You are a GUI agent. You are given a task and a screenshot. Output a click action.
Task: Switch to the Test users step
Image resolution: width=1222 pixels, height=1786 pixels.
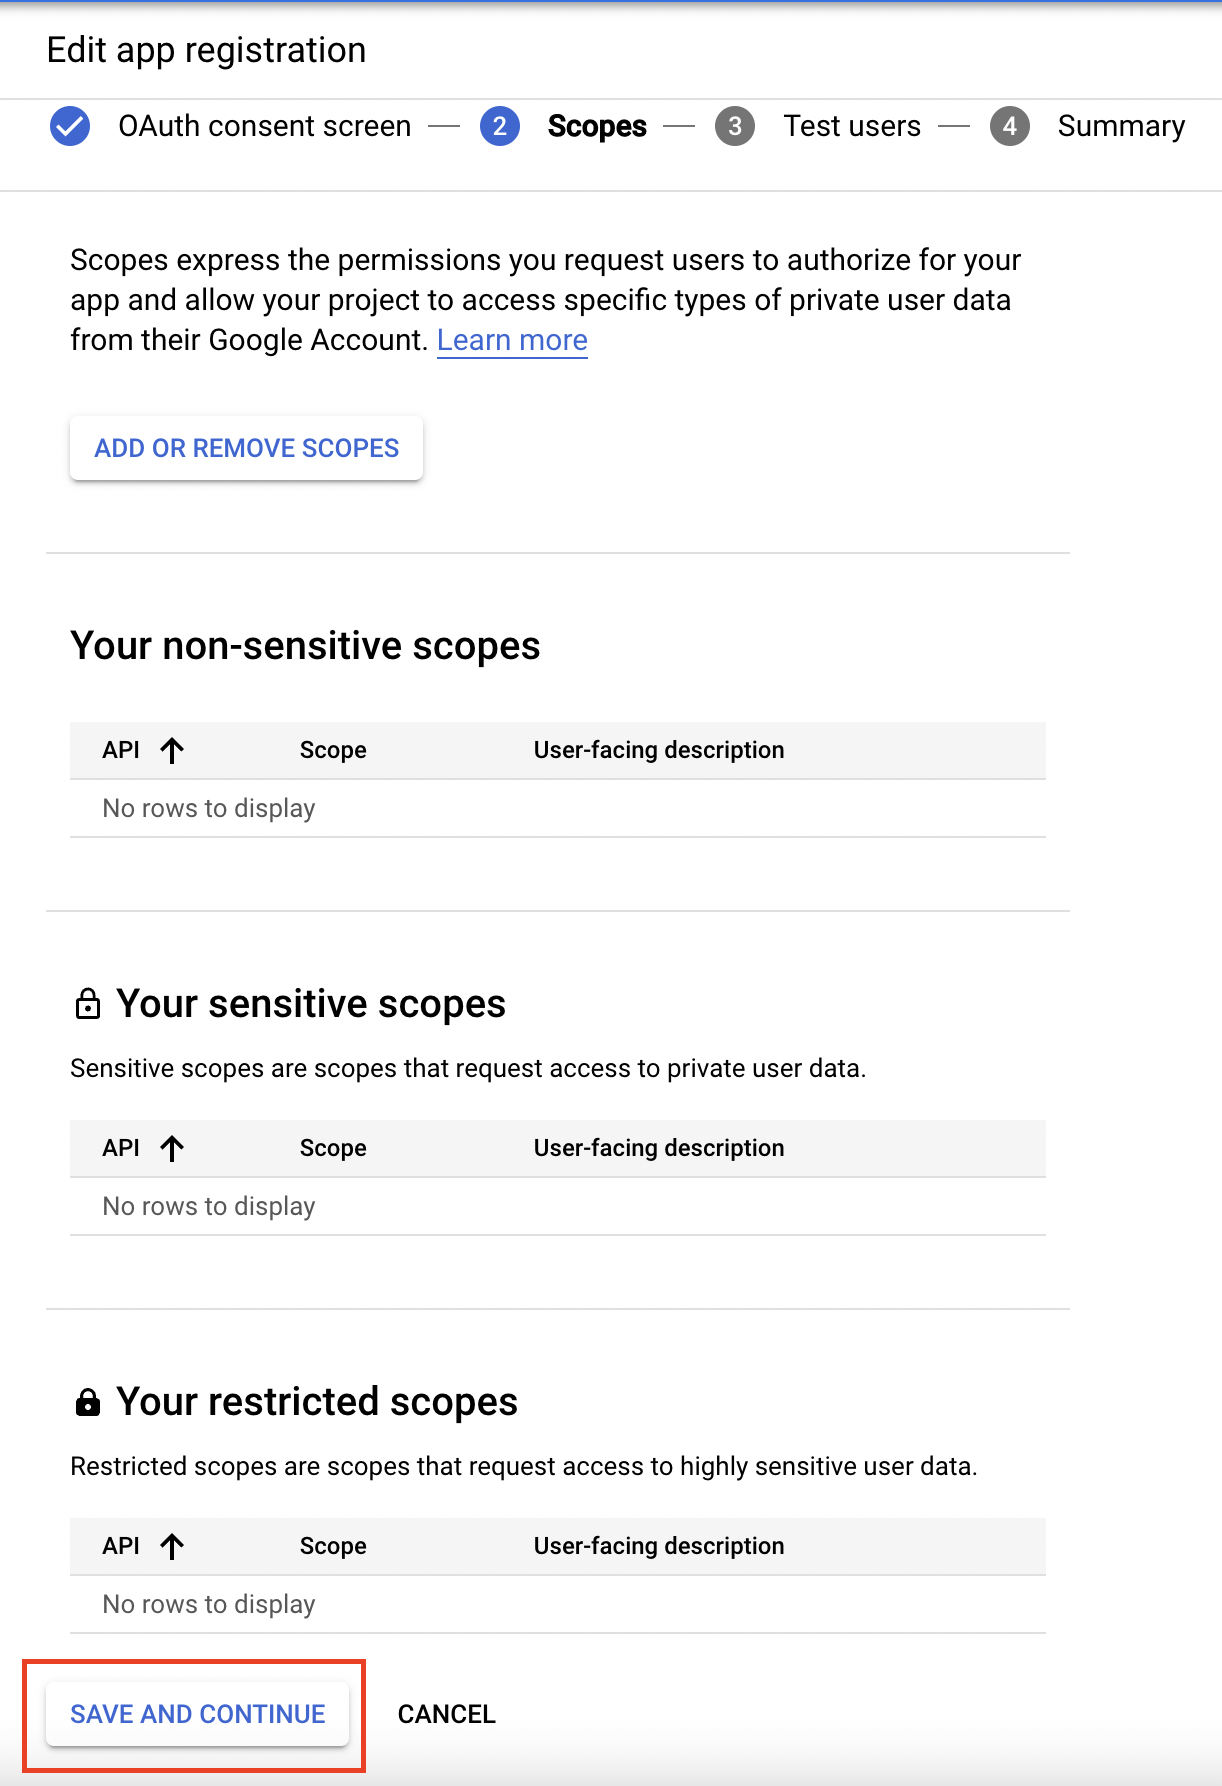[x=852, y=126]
